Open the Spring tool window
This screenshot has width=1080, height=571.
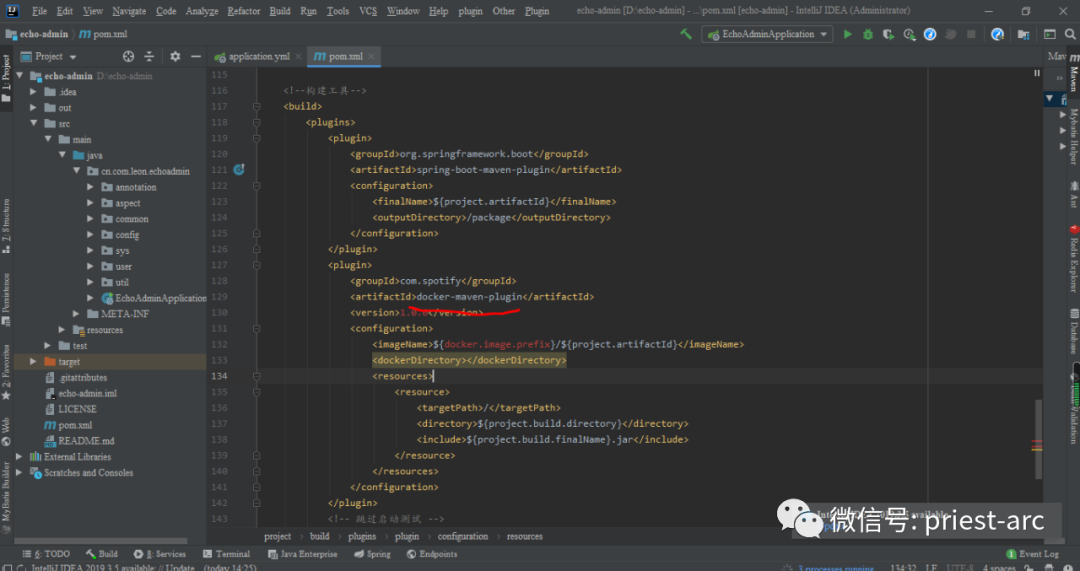pyautogui.click(x=372, y=554)
